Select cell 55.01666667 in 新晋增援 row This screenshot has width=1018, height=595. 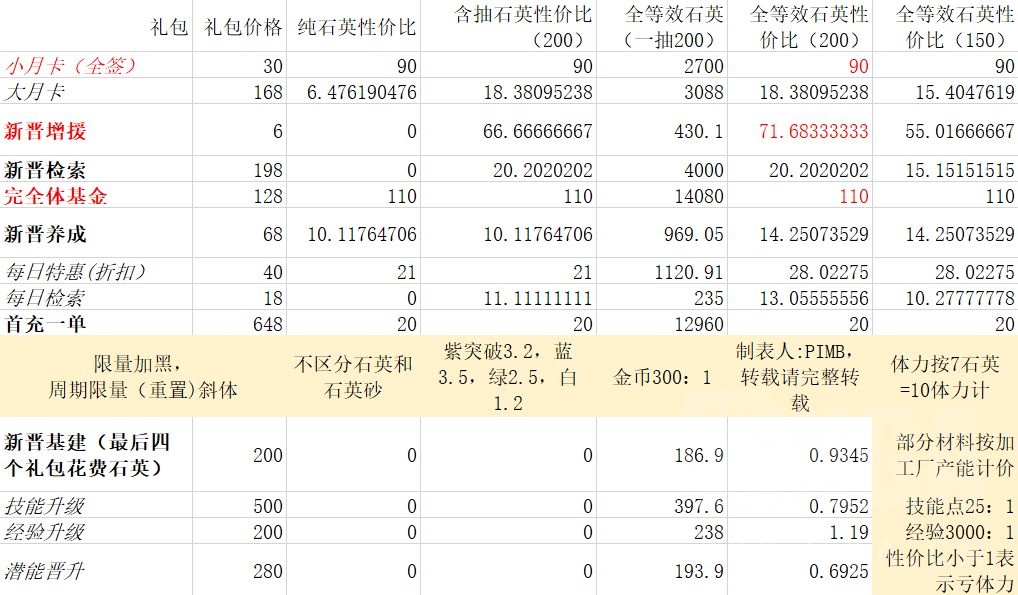tap(945, 130)
